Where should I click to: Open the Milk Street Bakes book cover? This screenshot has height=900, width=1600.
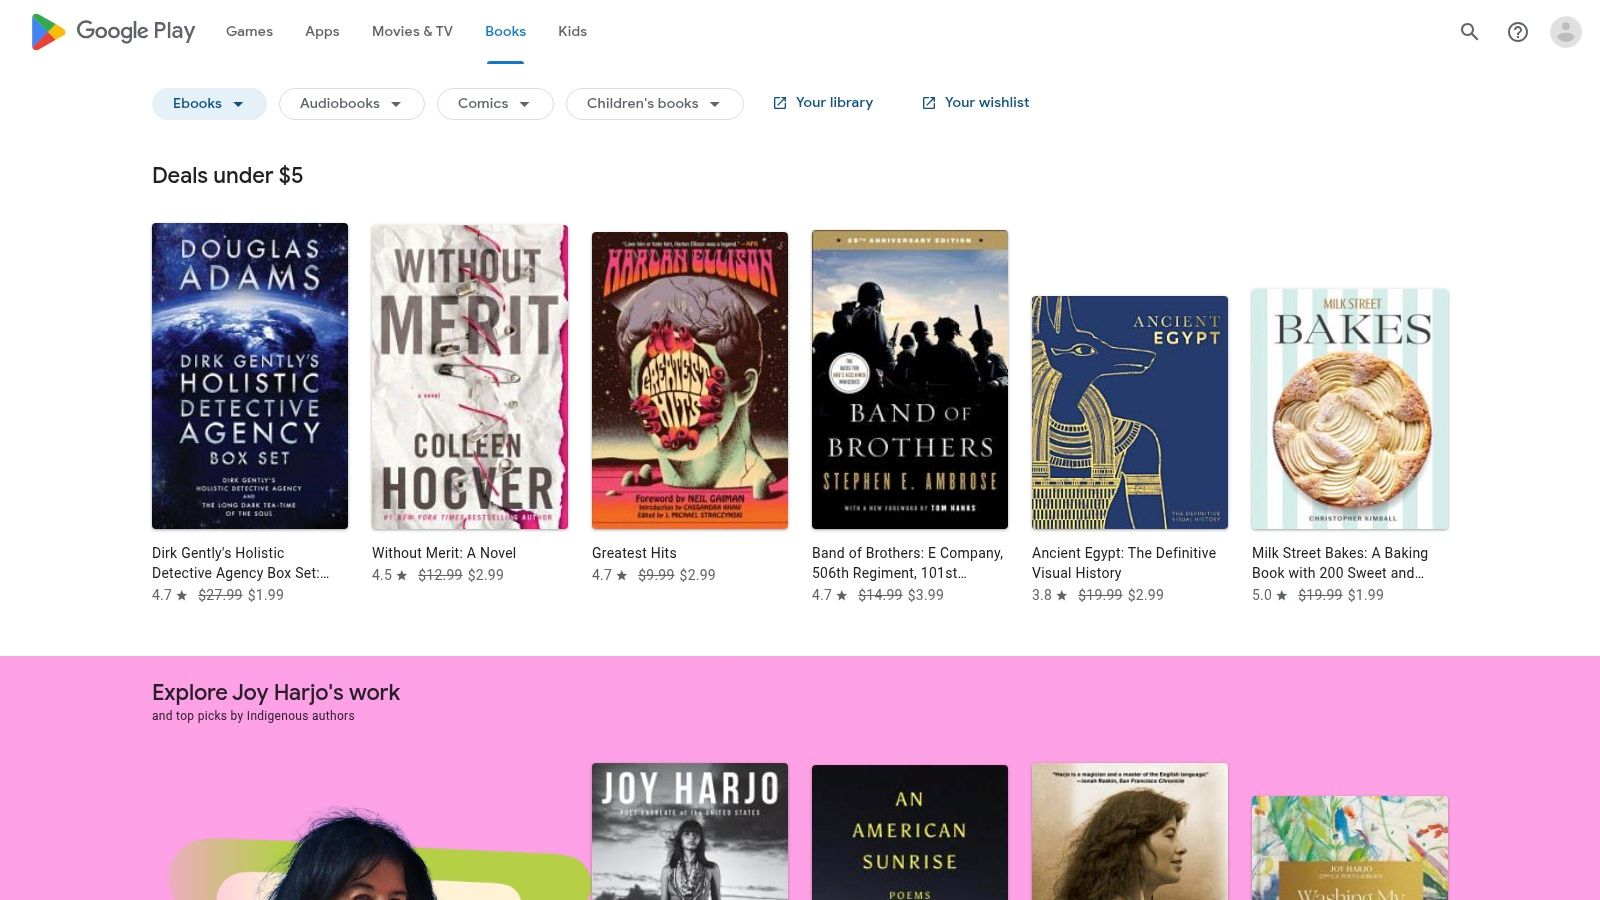(x=1349, y=409)
